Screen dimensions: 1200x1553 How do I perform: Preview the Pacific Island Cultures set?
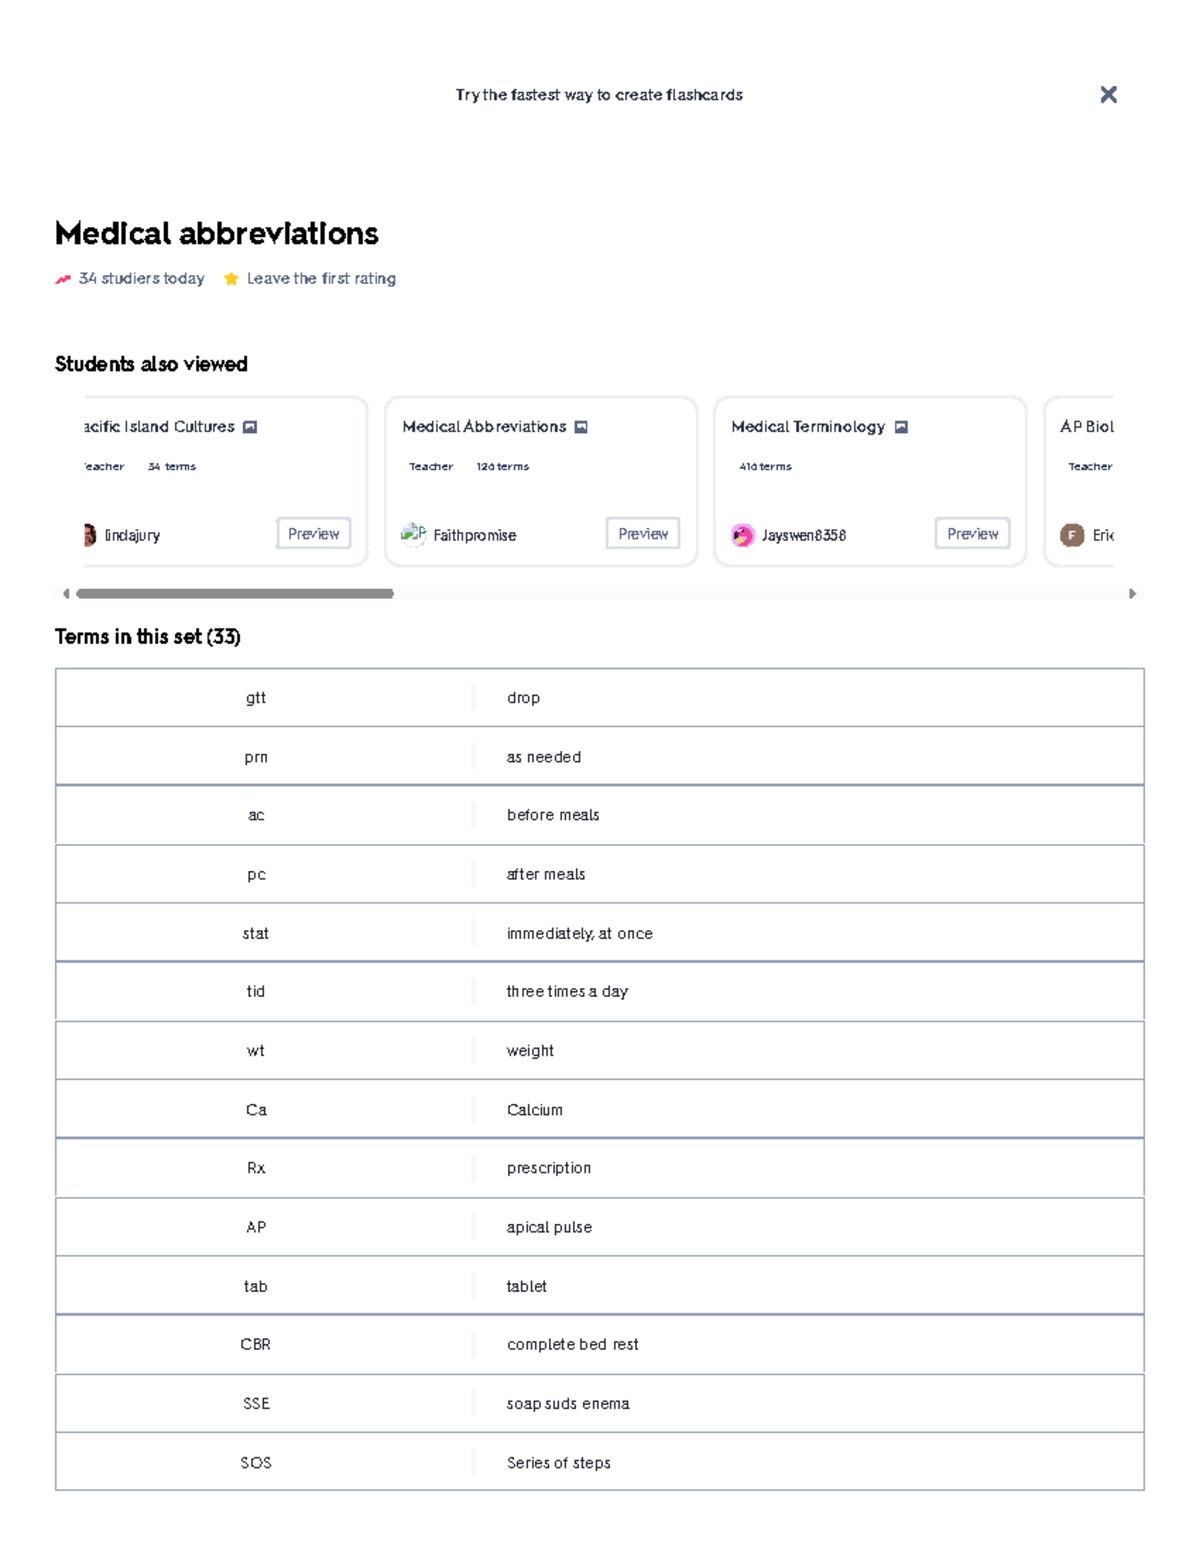[313, 533]
